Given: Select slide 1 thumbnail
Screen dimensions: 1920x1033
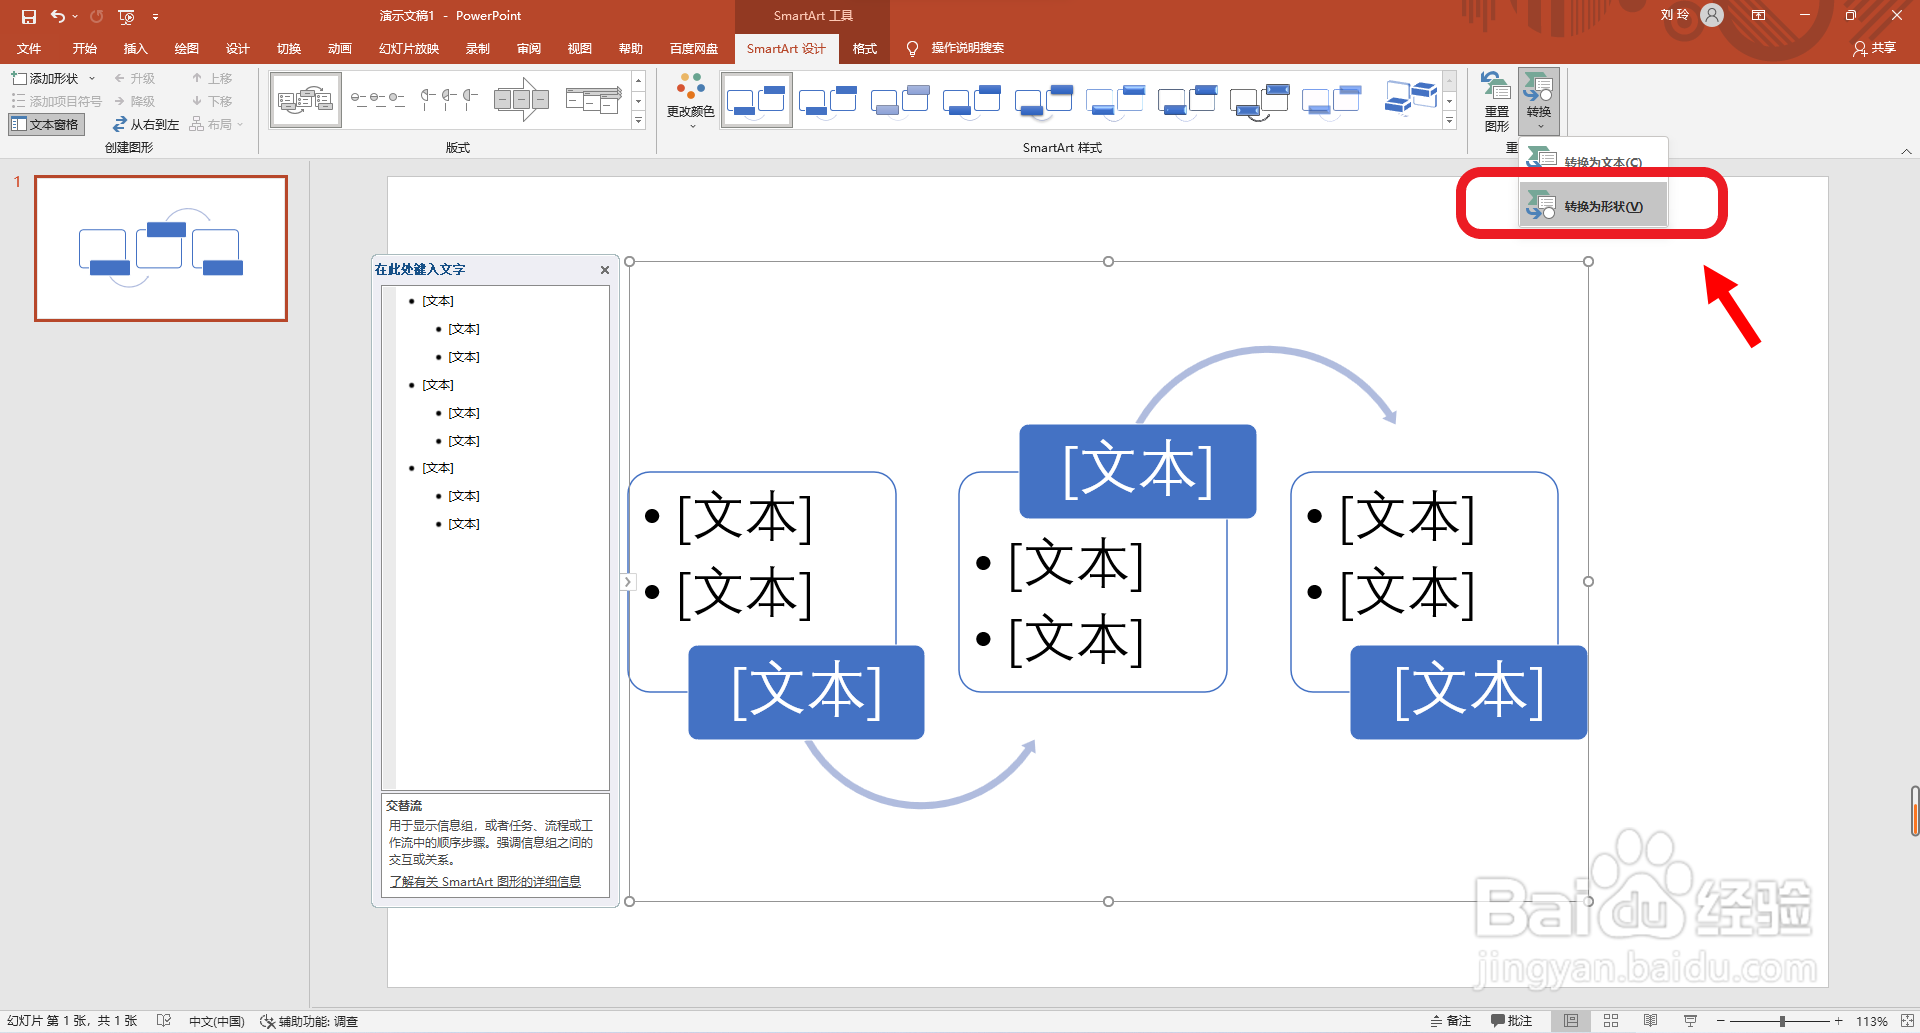Looking at the screenshot, I should pyautogui.click(x=161, y=248).
